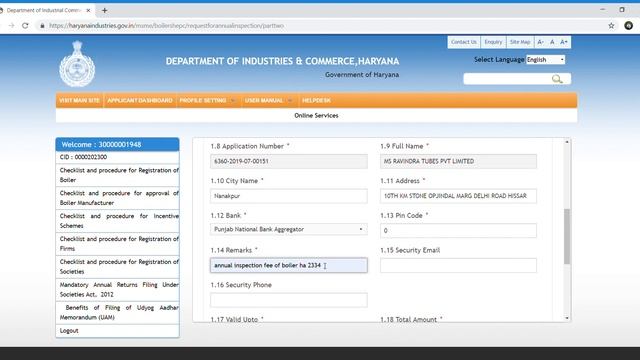The image size is (640, 360).
Task: Open Mandatory Annual Returns Filing link
Action: tap(118, 289)
